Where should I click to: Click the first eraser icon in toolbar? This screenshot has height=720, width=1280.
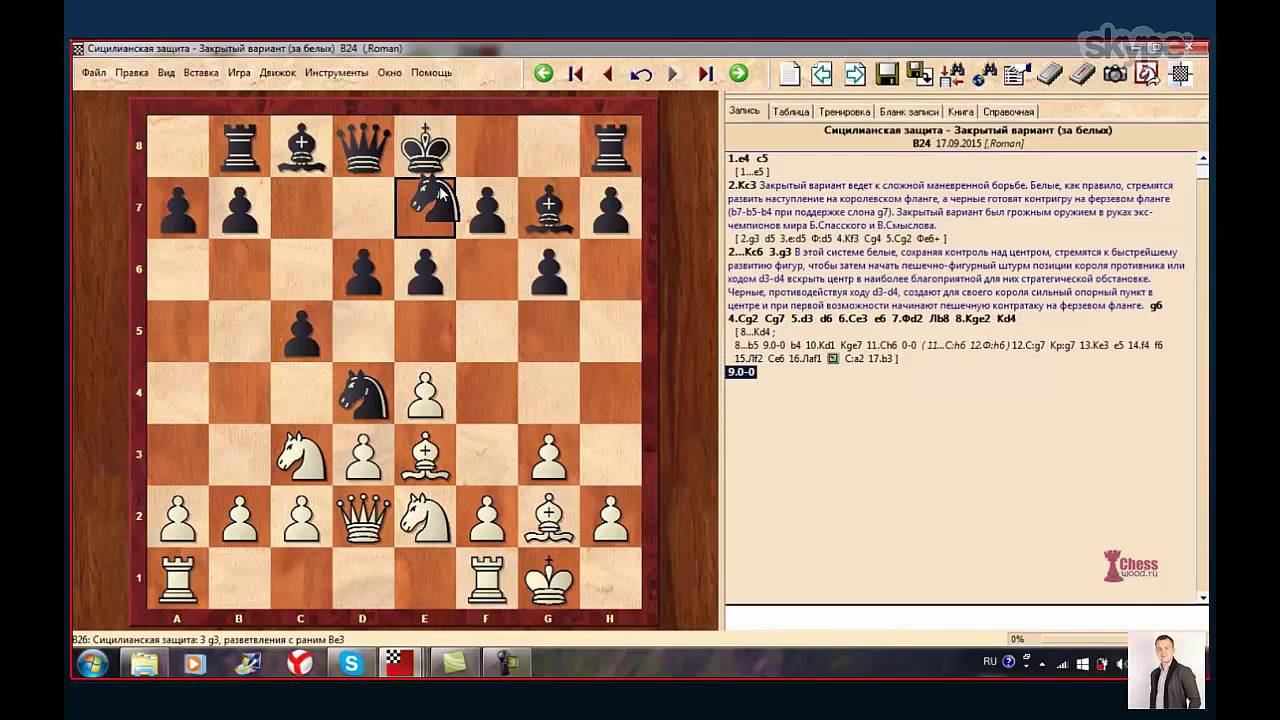click(x=1050, y=73)
